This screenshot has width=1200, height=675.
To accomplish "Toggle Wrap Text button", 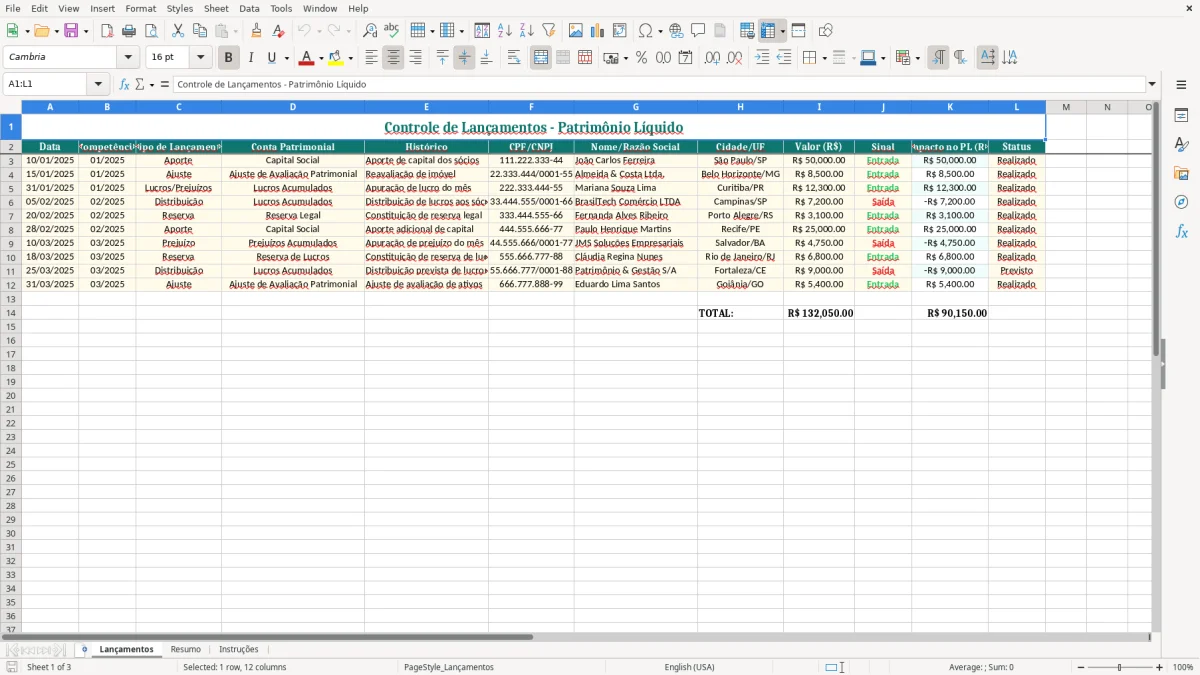I will (513, 58).
